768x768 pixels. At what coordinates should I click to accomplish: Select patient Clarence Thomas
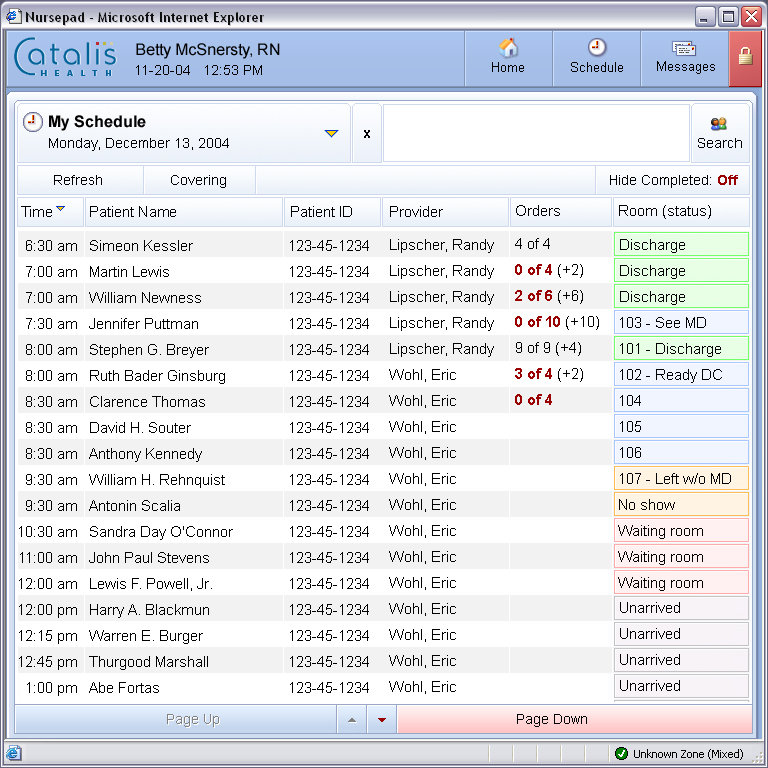point(147,401)
